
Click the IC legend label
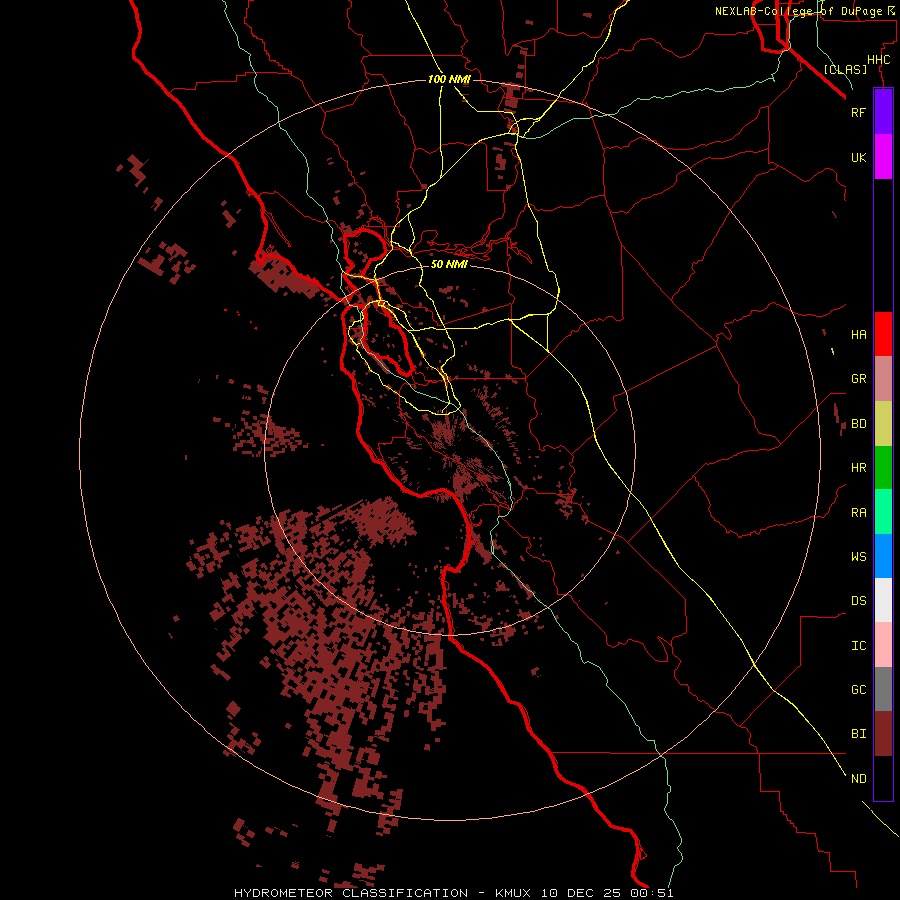858,646
